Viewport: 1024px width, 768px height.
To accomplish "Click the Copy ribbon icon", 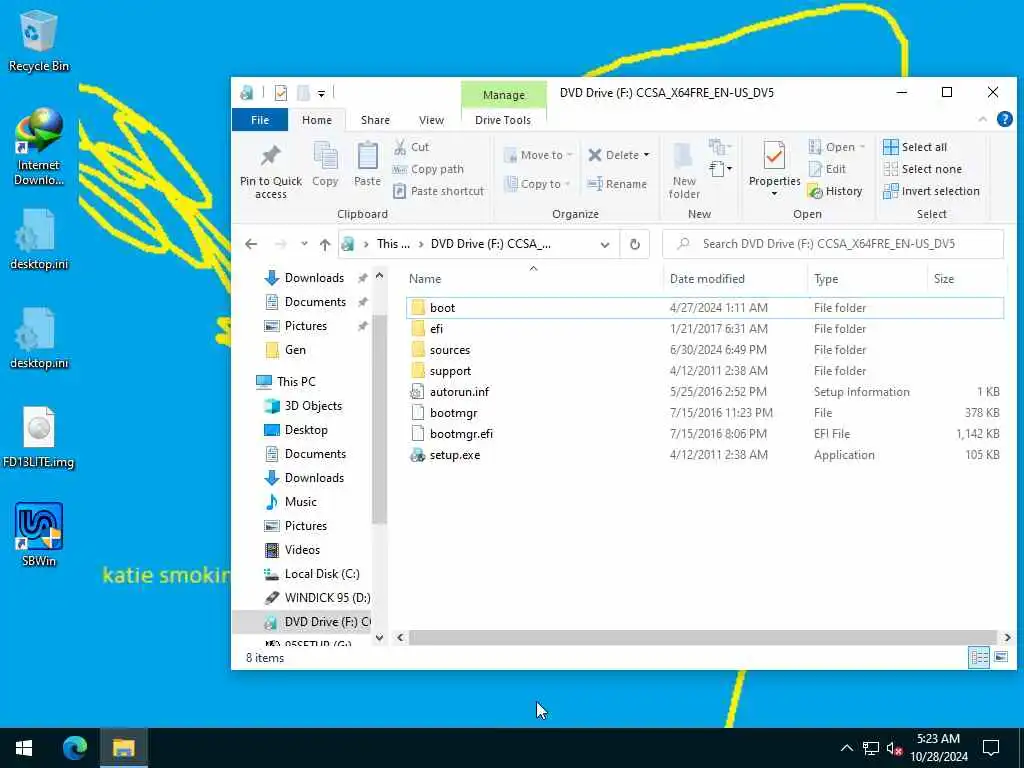I will pyautogui.click(x=325, y=165).
